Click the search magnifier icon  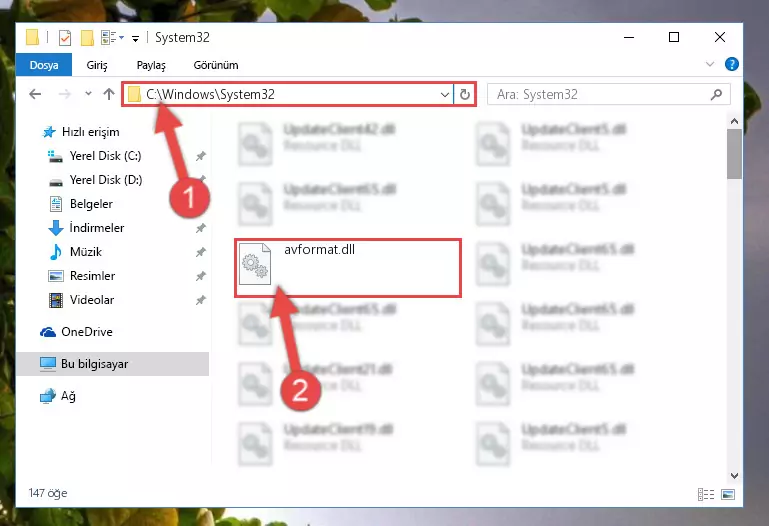click(716, 94)
